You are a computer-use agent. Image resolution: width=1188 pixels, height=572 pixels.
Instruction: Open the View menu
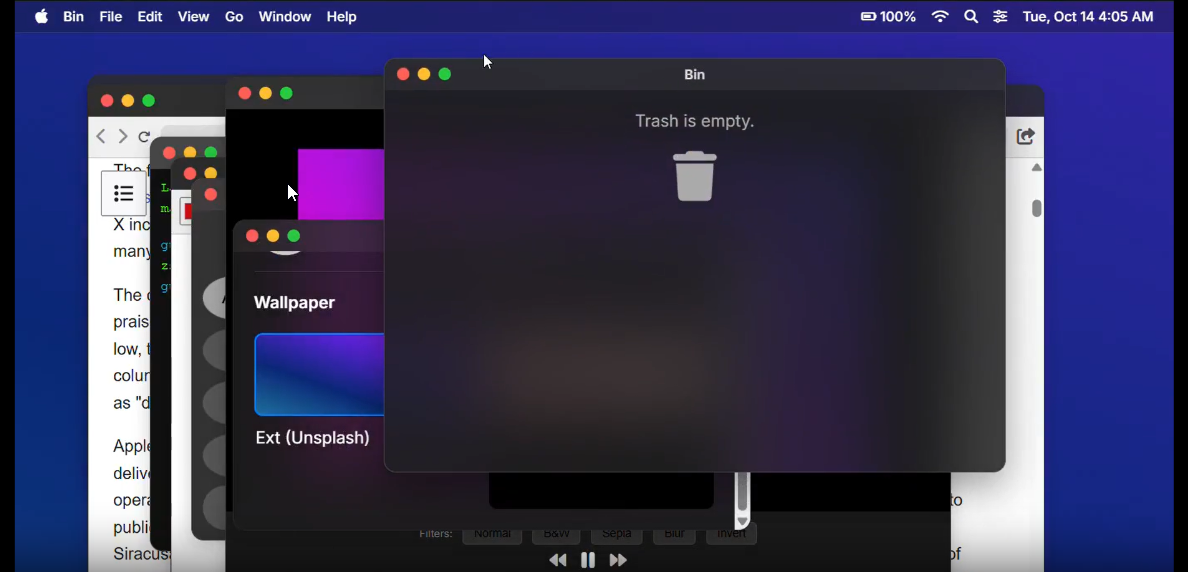pyautogui.click(x=193, y=17)
